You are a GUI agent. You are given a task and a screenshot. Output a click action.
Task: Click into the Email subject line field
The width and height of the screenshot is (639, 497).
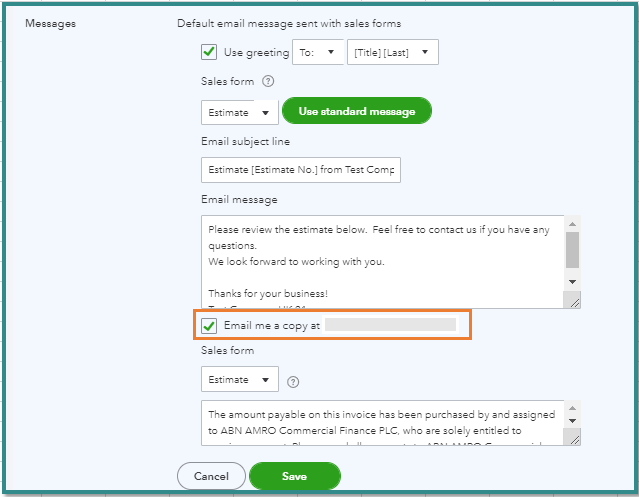[x=300, y=171]
